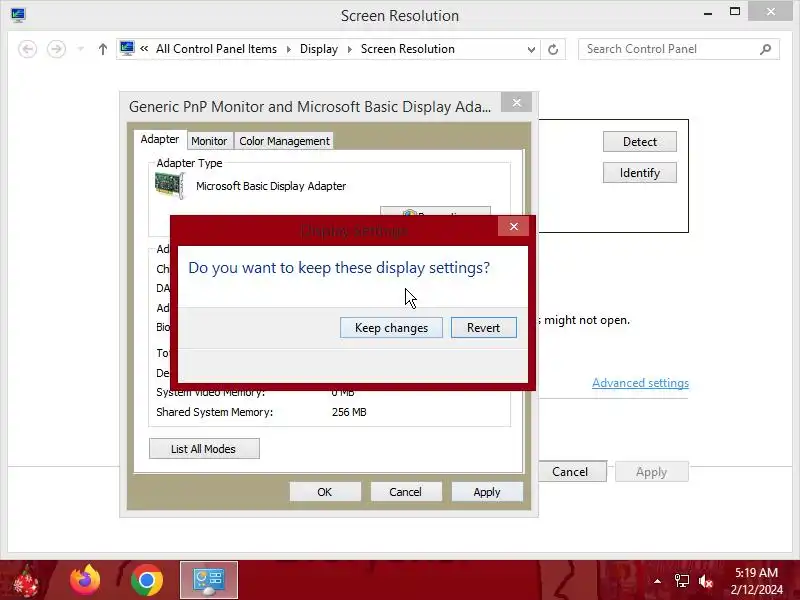The image size is (800, 600).
Task: Click Keep changes in Display Settings dialog
Action: click(x=391, y=328)
